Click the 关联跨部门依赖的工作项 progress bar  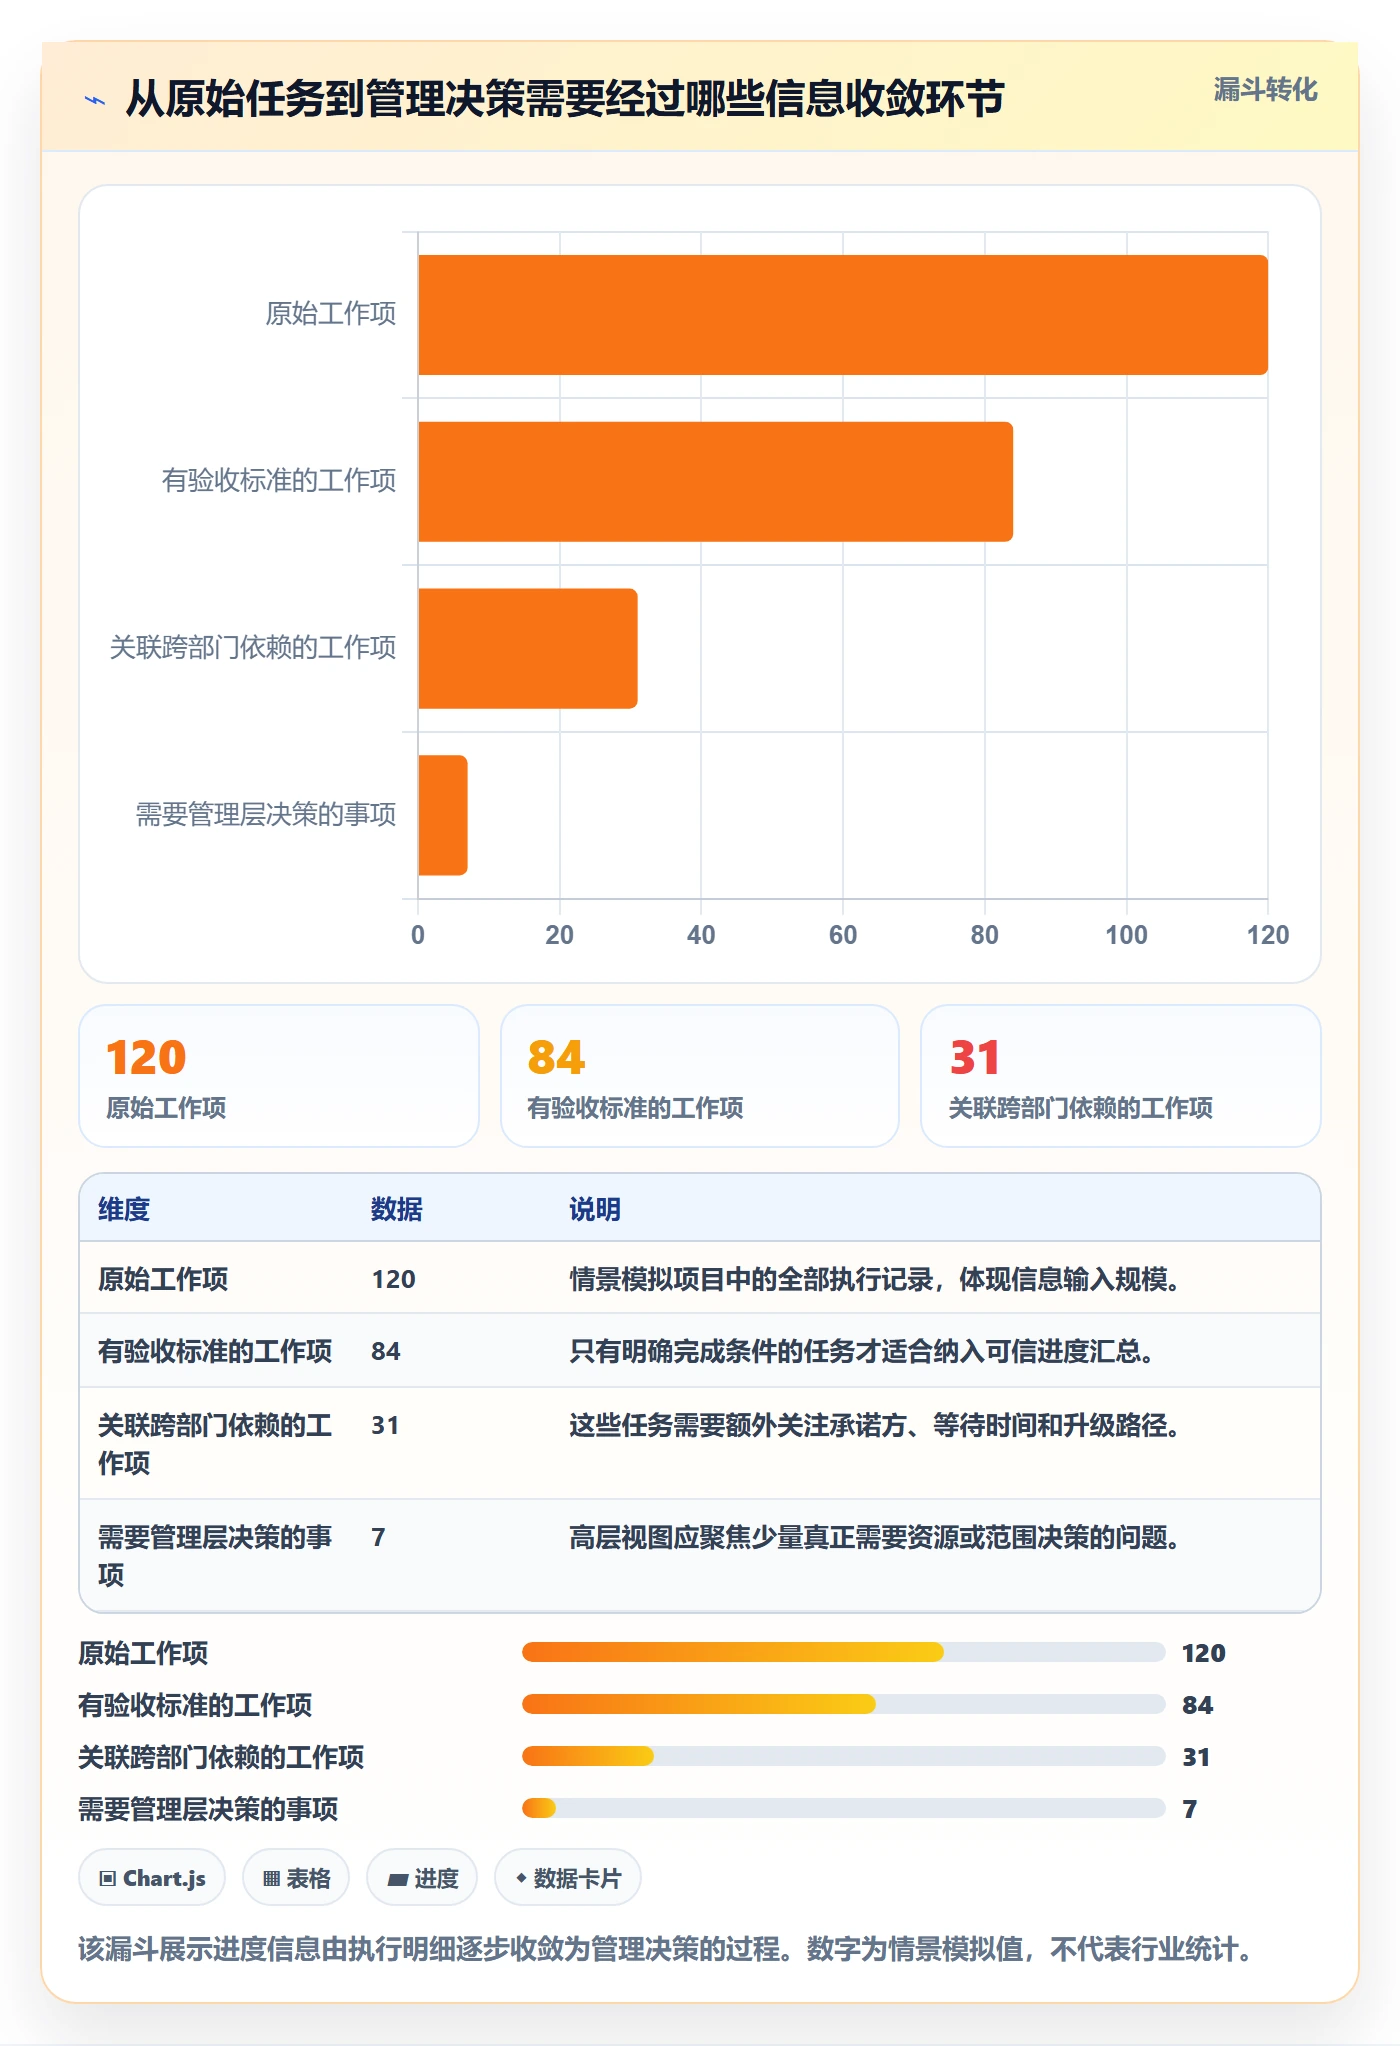tap(843, 1756)
